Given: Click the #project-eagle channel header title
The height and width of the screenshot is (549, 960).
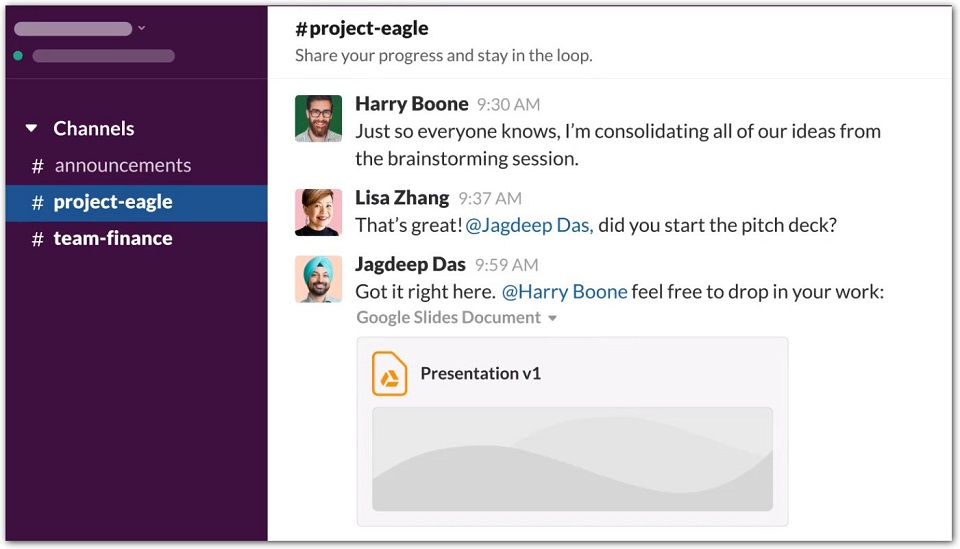Looking at the screenshot, I should (361, 29).
